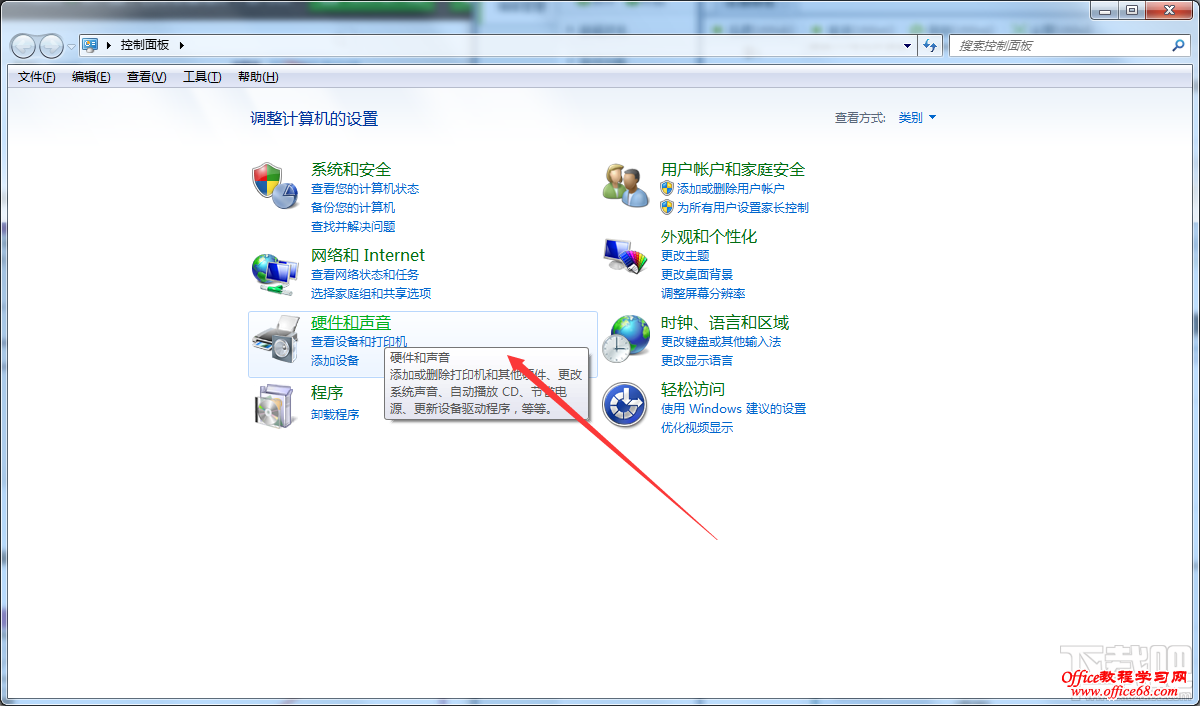Click 更改键盘或其他输入法 link
The width and height of the screenshot is (1200, 706).
[x=721, y=341]
